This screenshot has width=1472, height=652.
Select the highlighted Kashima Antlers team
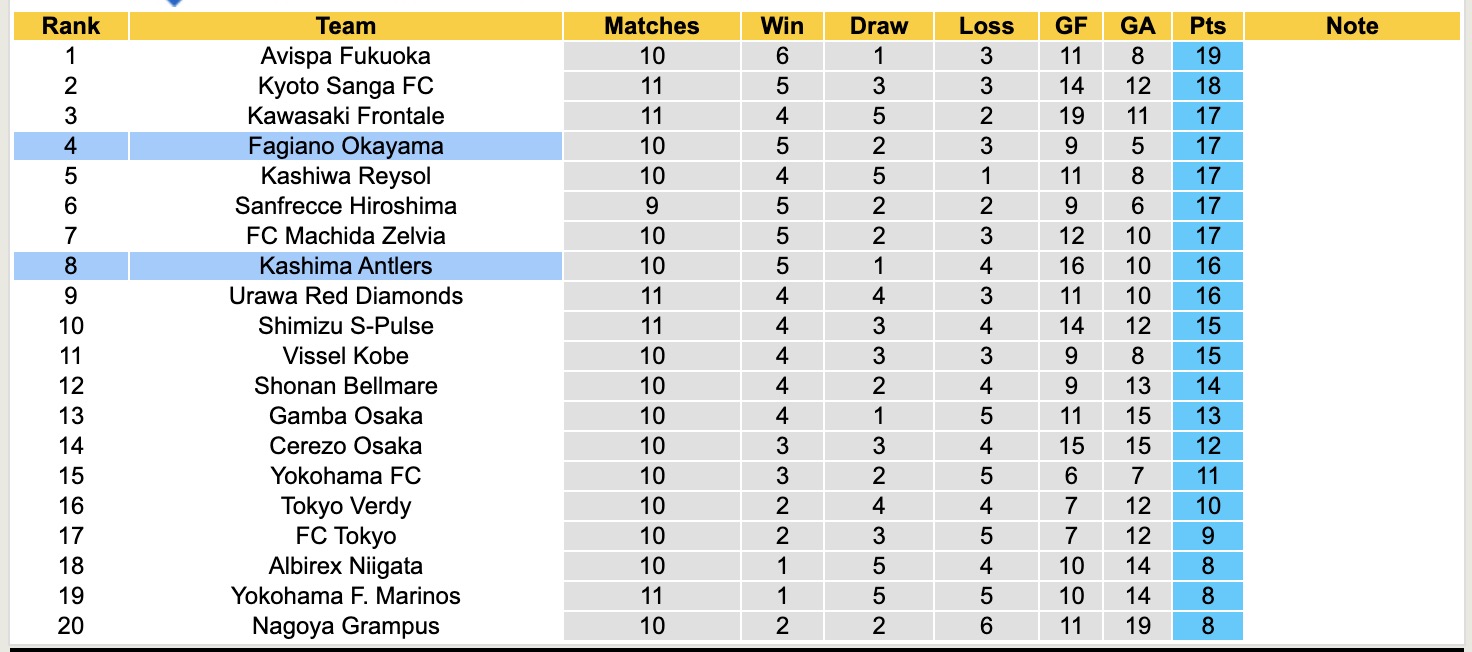[345, 266]
